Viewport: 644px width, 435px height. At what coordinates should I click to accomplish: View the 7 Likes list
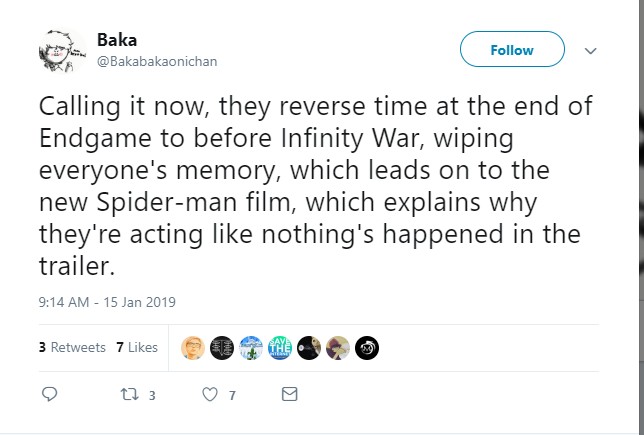[x=137, y=347]
